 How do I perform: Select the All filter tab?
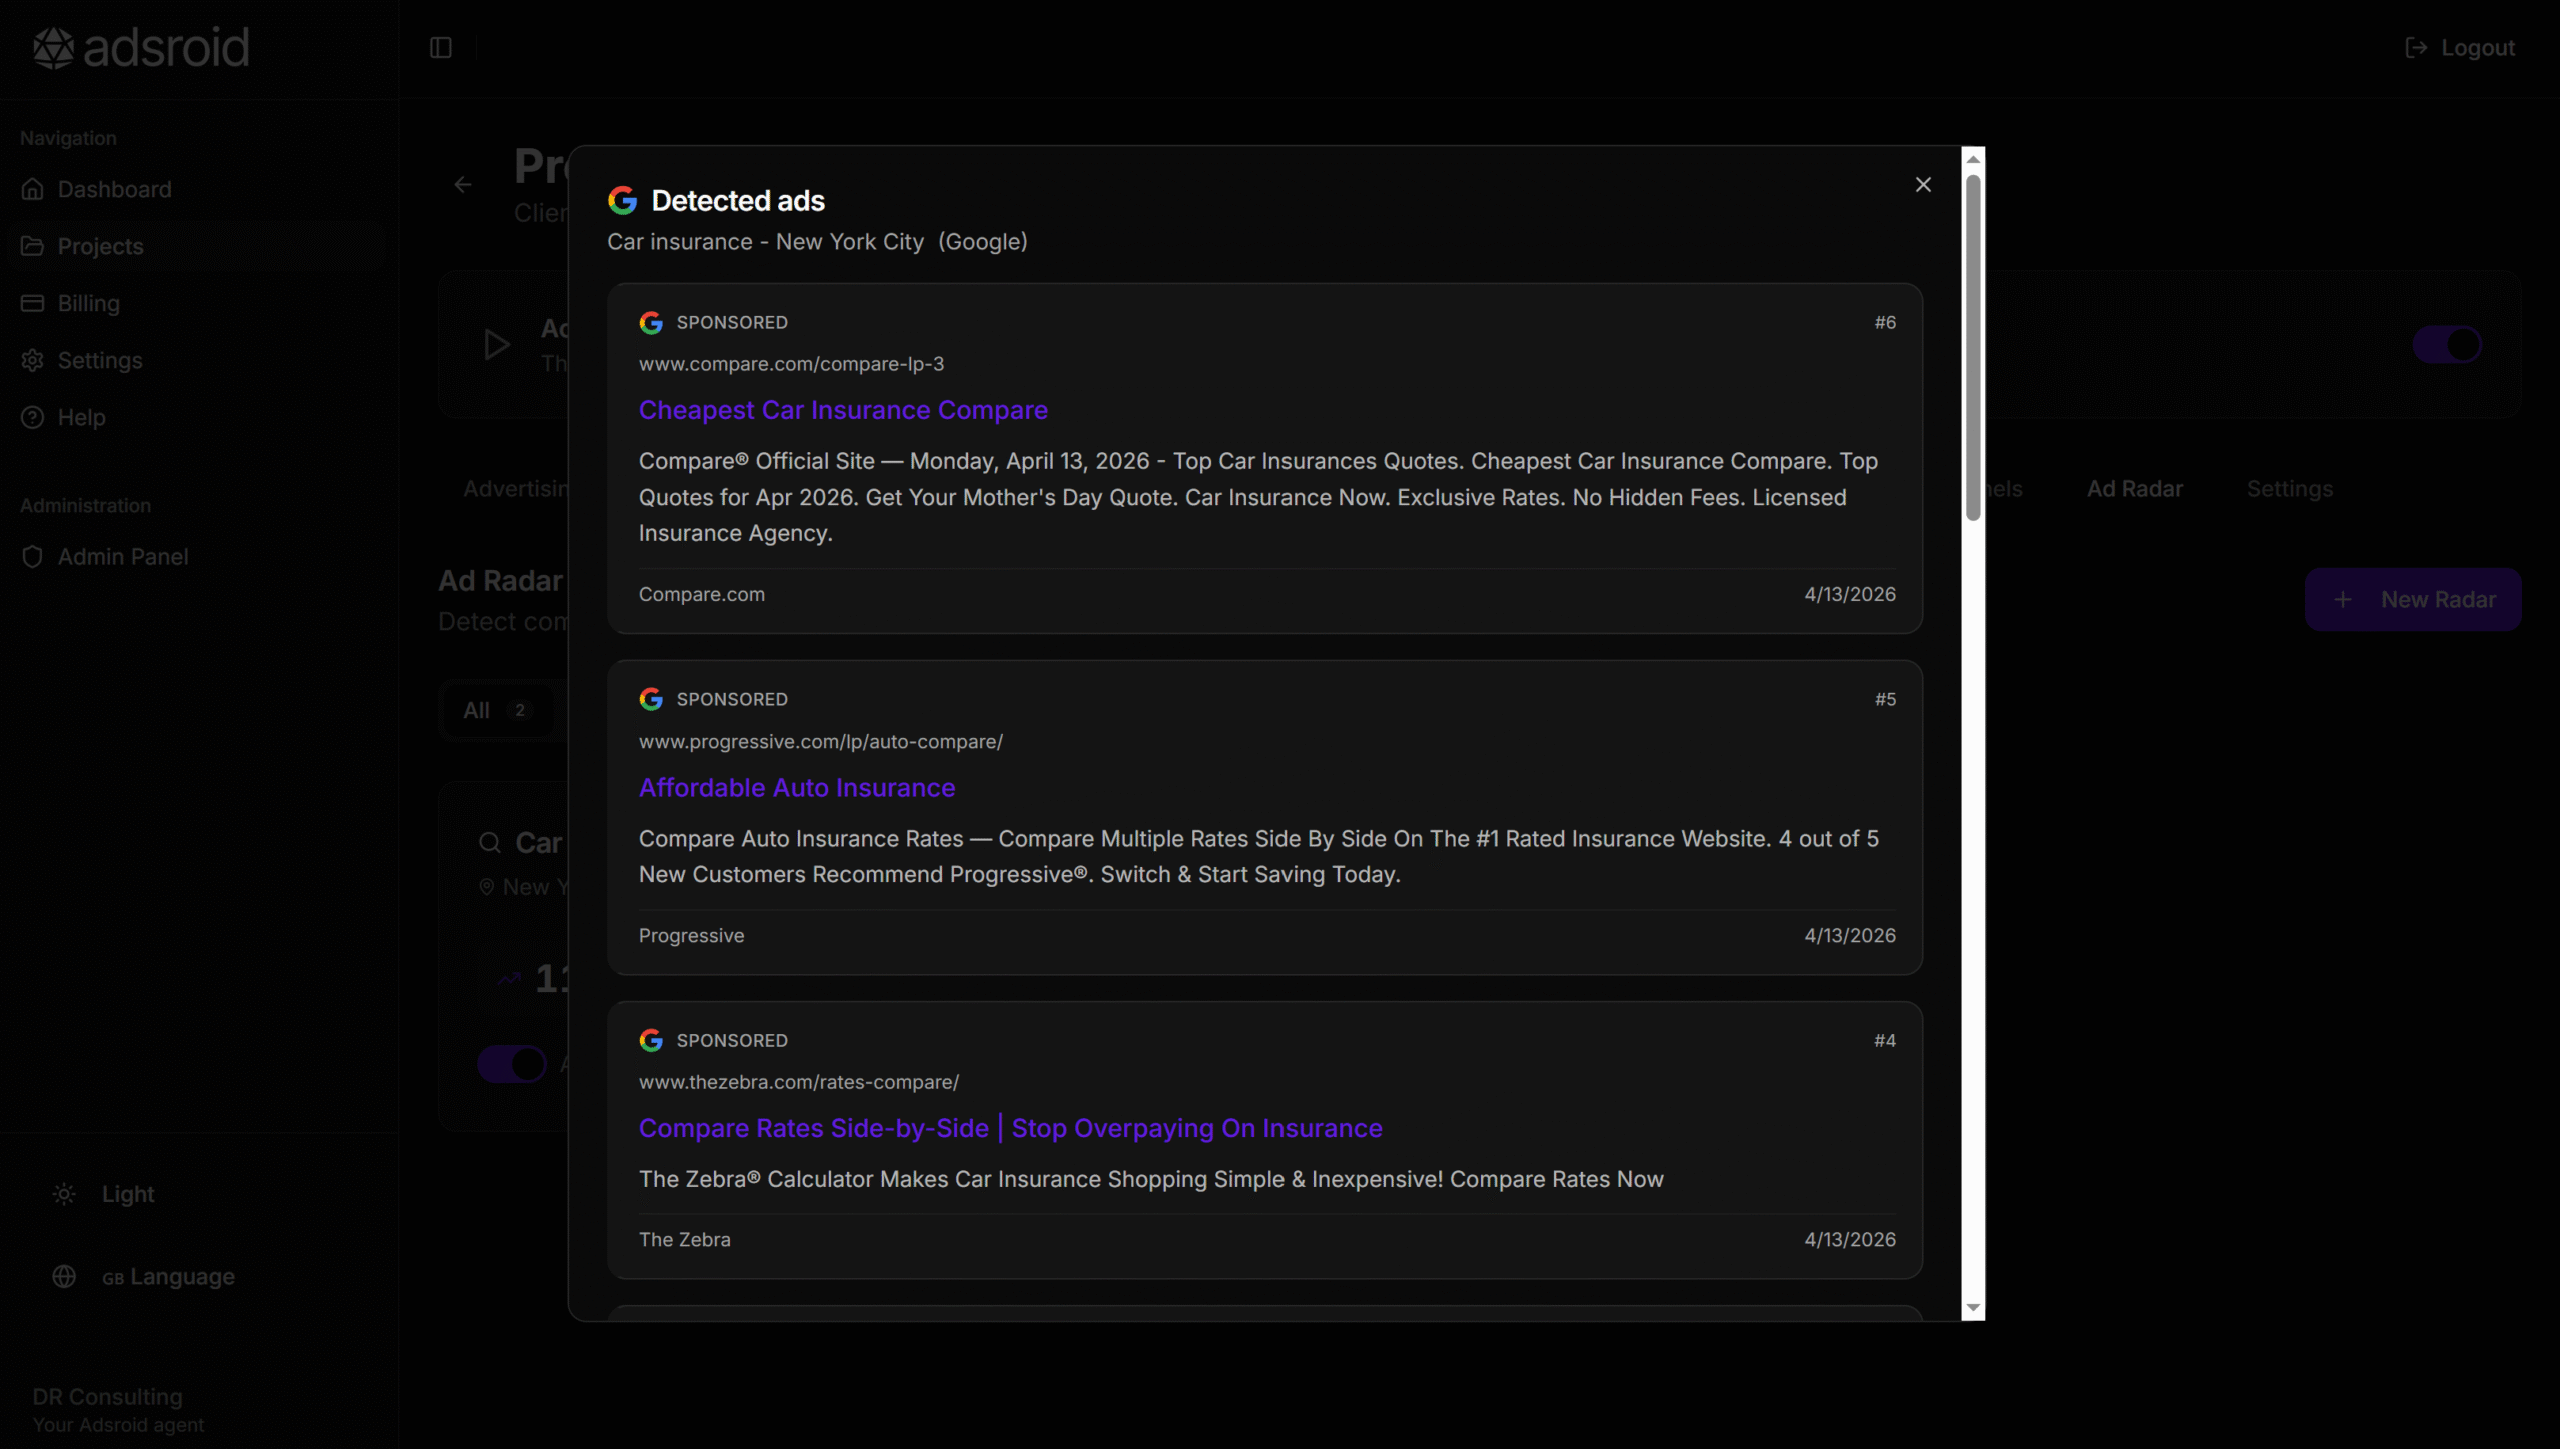pos(495,710)
